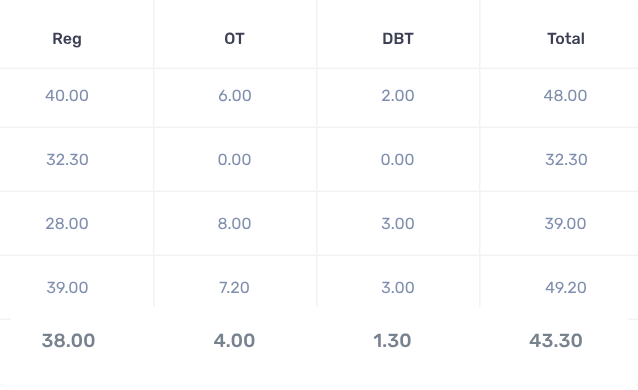Click the OT column header
Image resolution: width=638 pixels, height=390 pixels.
[234, 39]
